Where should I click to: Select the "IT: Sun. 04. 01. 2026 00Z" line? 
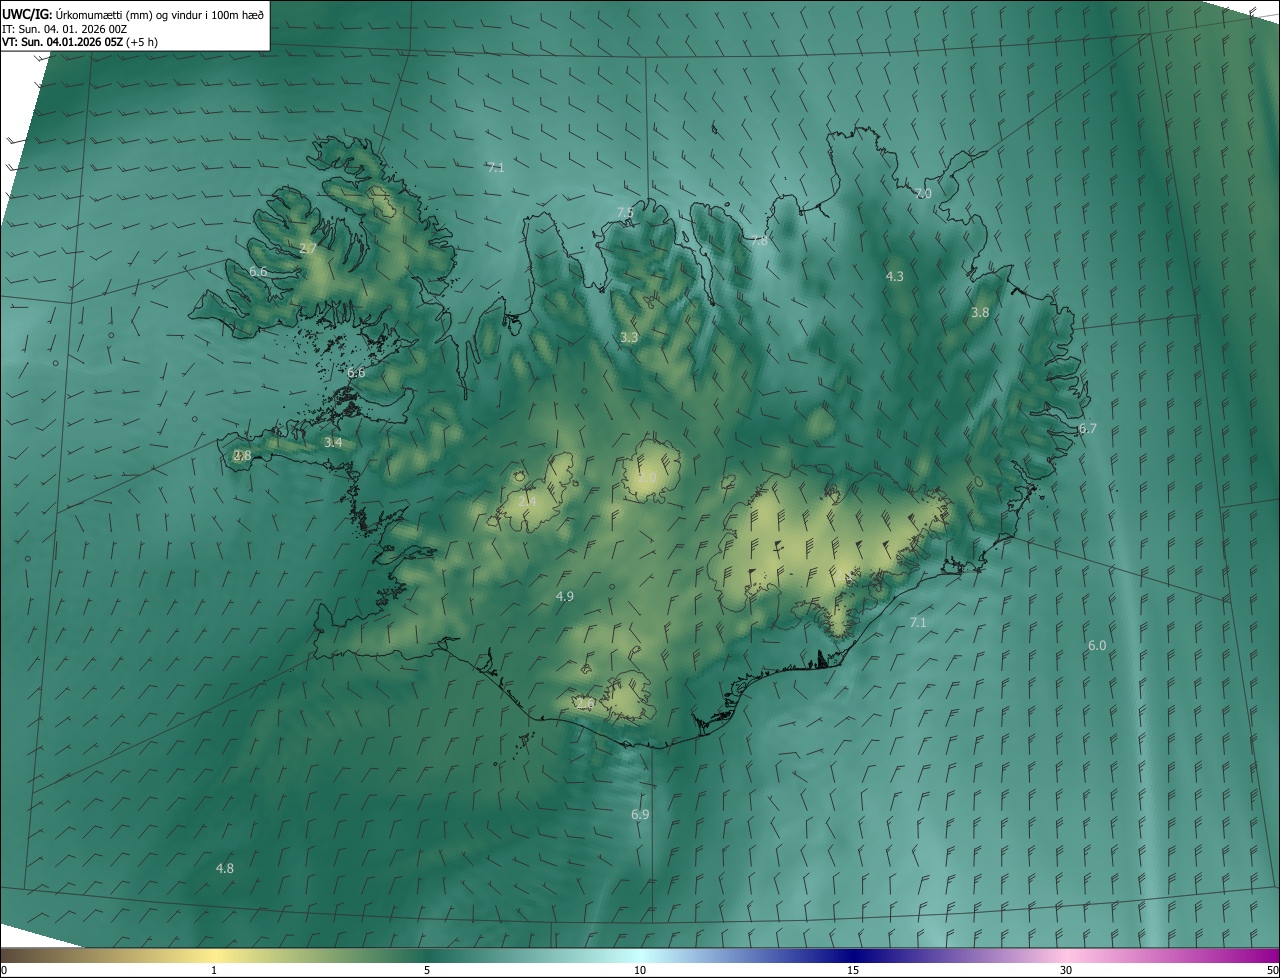click(x=65, y=29)
